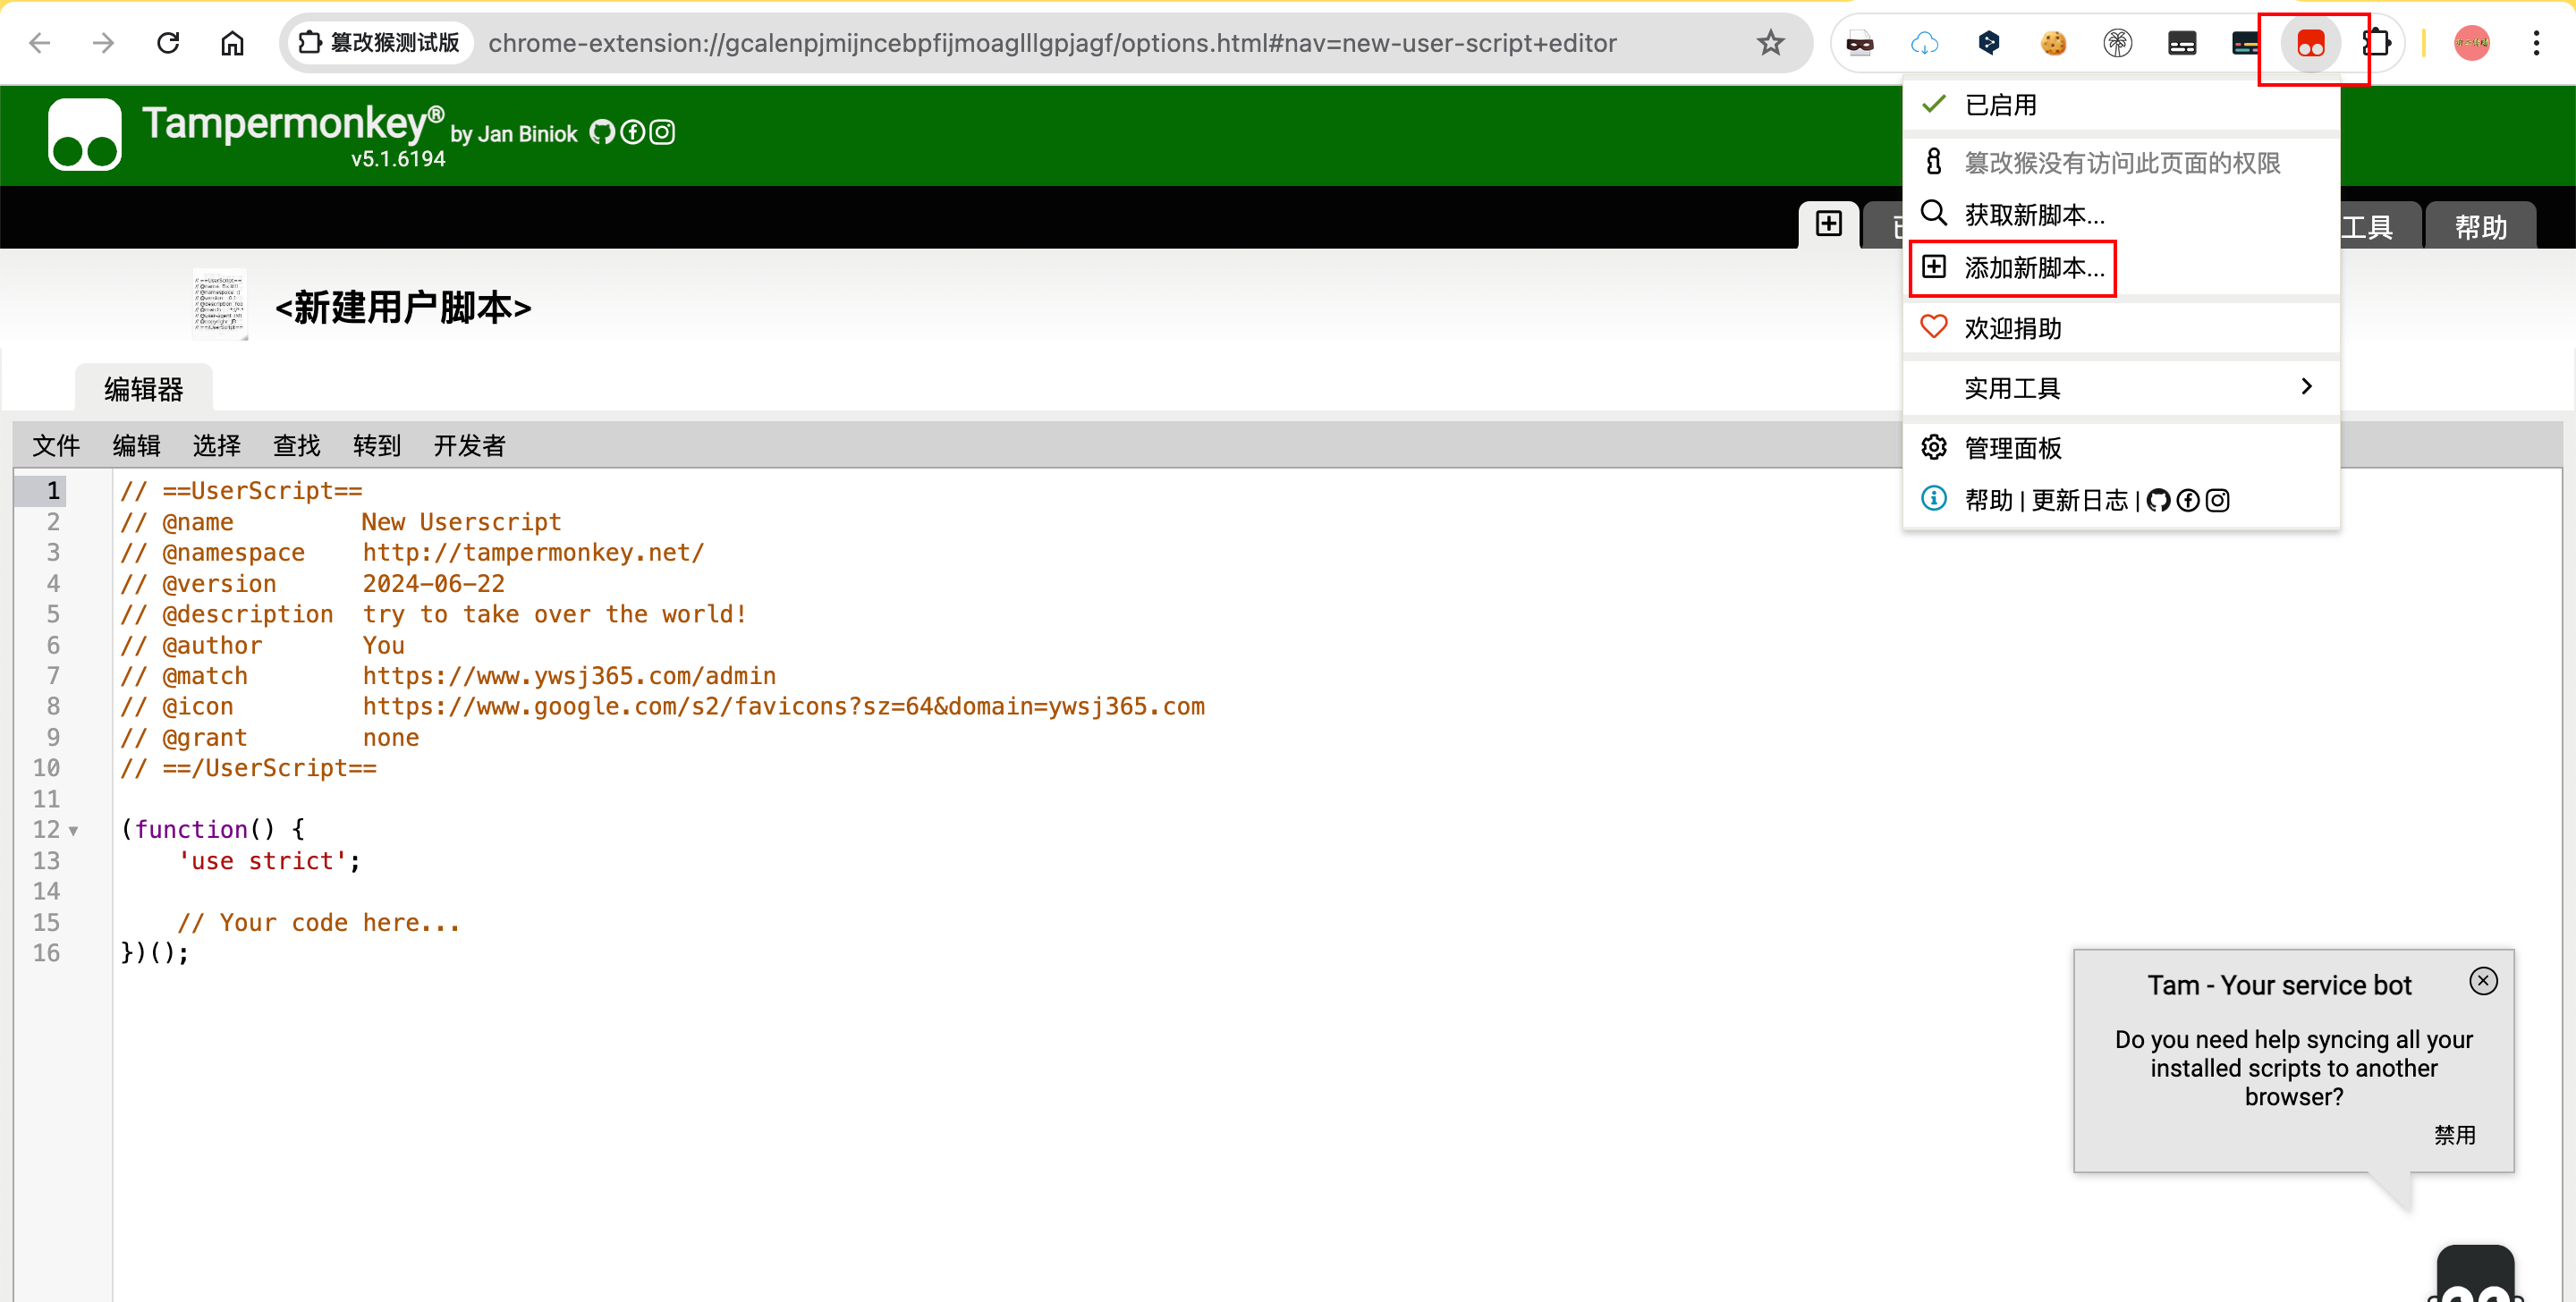Click the red Tampermonkey toolbar icon
Screen dimensions: 2576x1302
[x=2310, y=43]
